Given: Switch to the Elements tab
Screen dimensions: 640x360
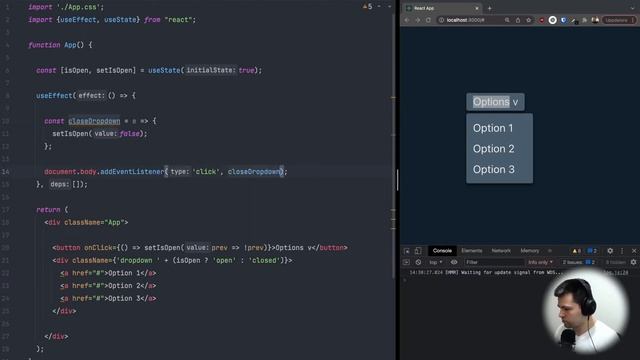Looking at the screenshot, I should point(471,251).
